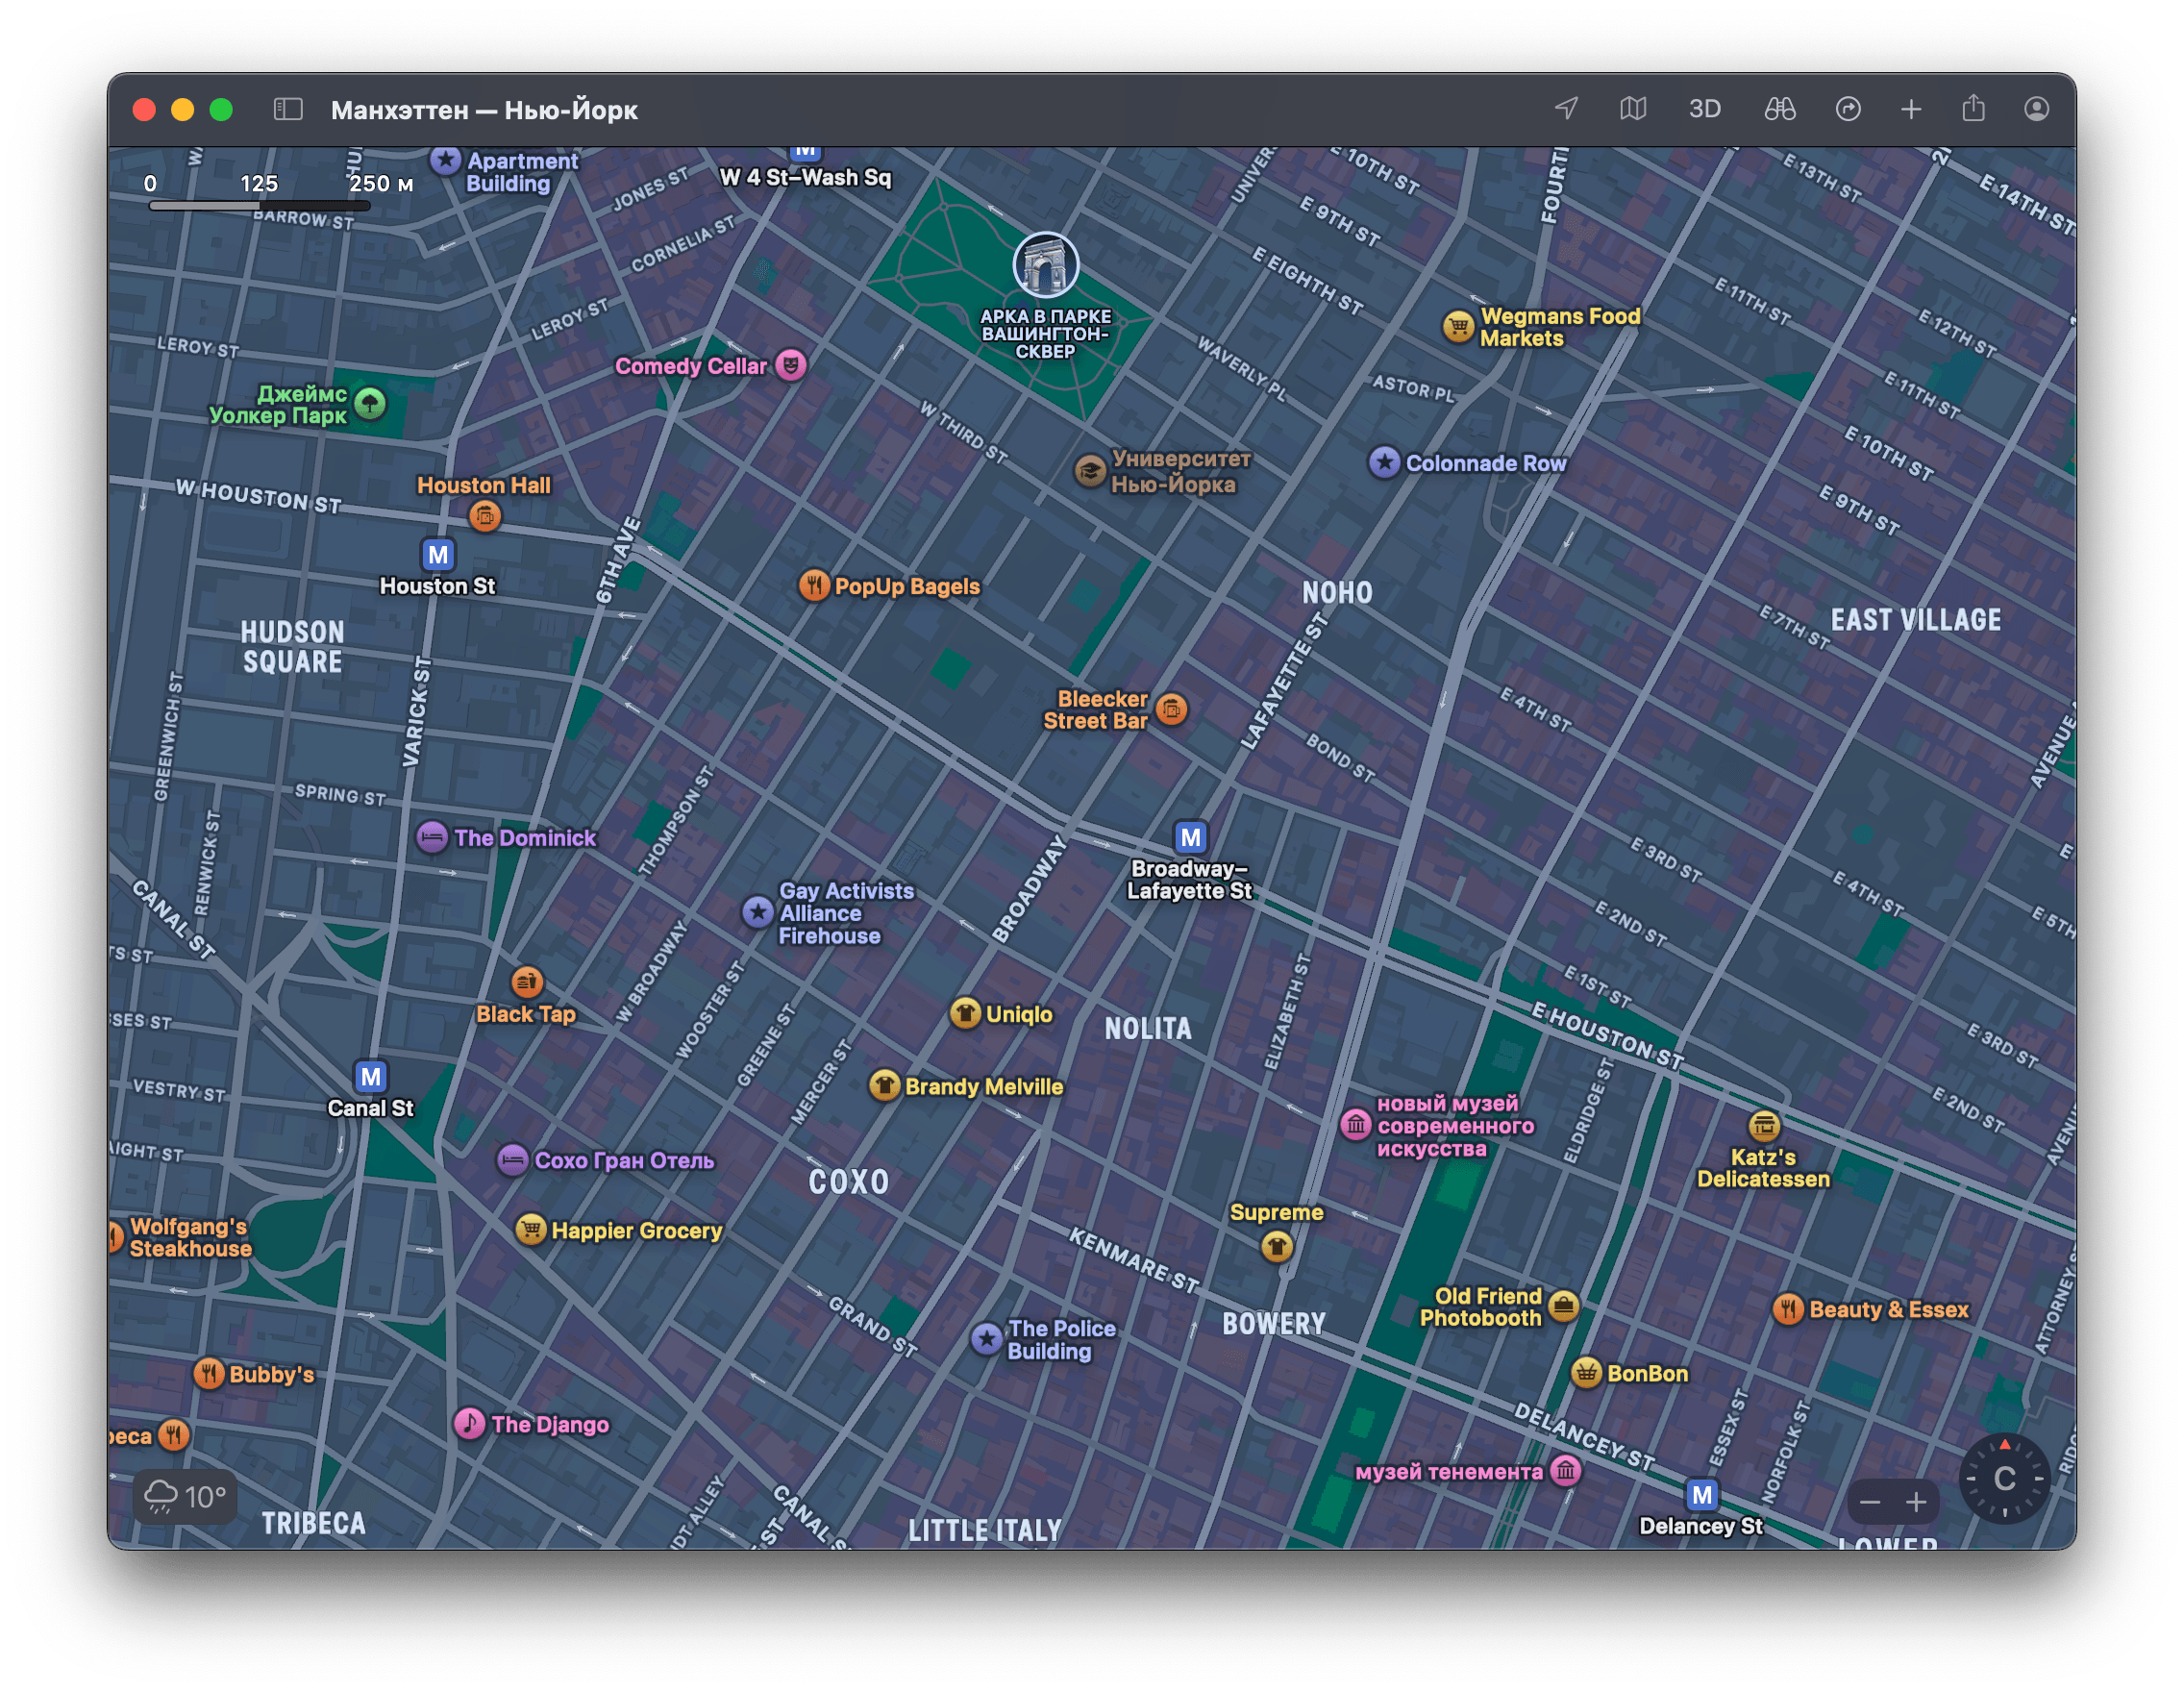Select Tenement Museum pink pin
This screenshot has width=2184, height=1692.
tap(1566, 1470)
